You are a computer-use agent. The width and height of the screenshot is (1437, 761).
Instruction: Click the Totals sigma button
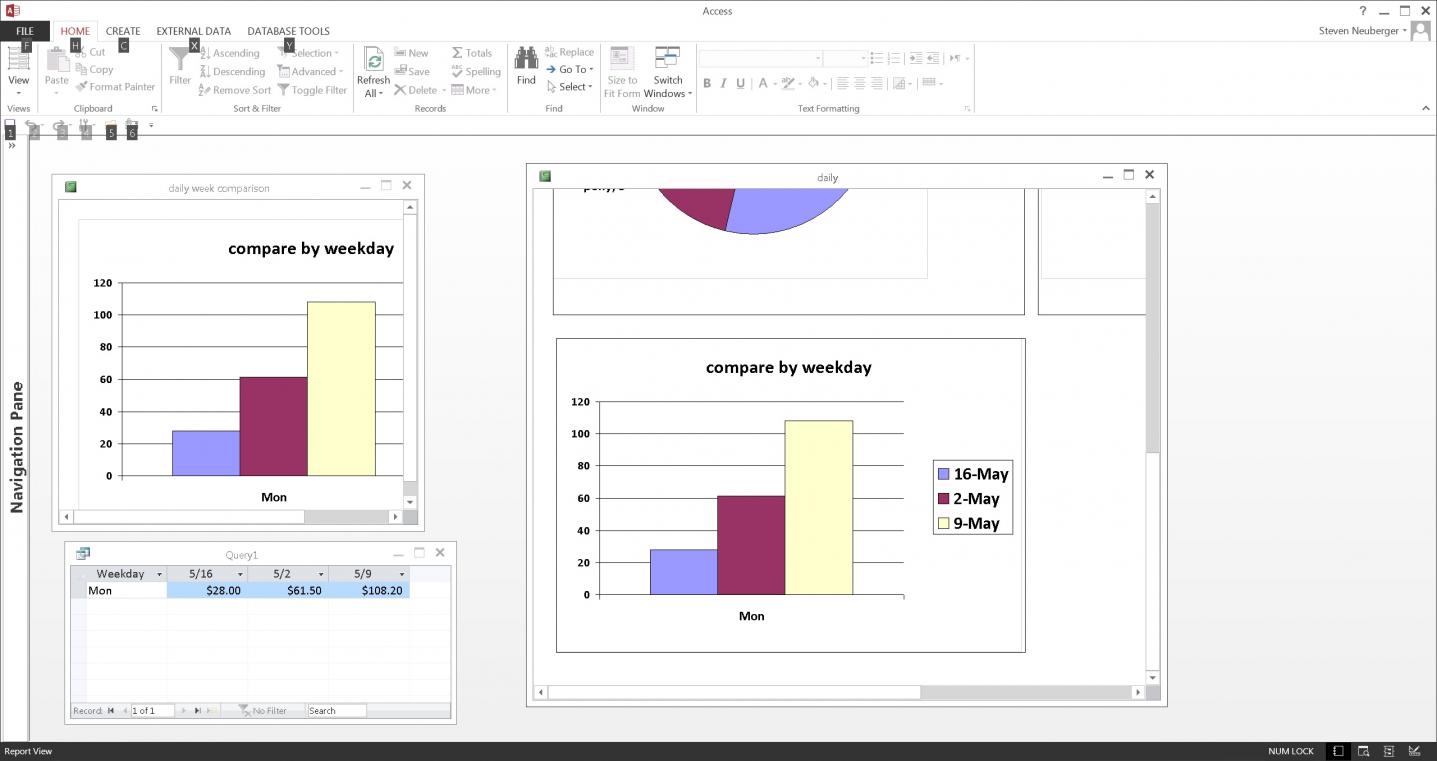tap(472, 53)
